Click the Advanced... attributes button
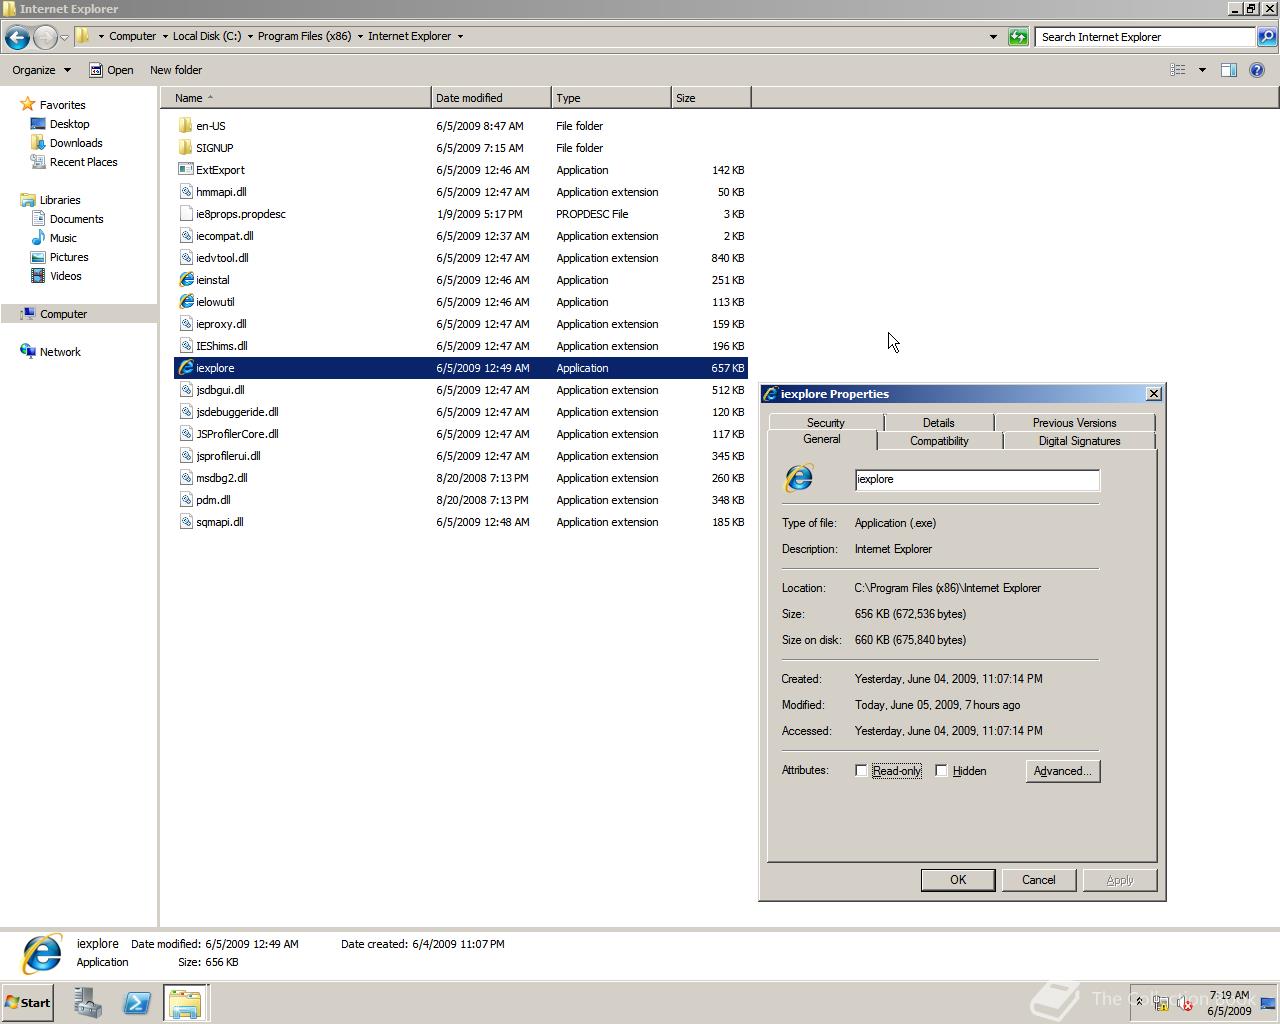 (x=1063, y=771)
